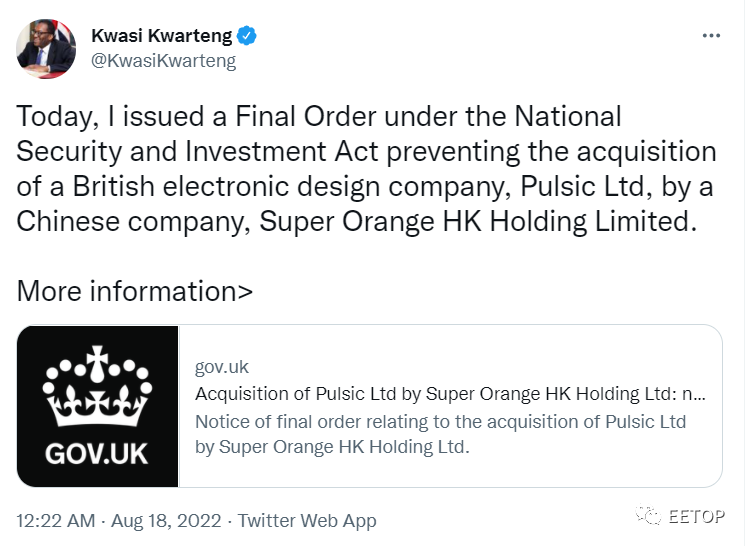Click the EETOP watermark text

697,518
